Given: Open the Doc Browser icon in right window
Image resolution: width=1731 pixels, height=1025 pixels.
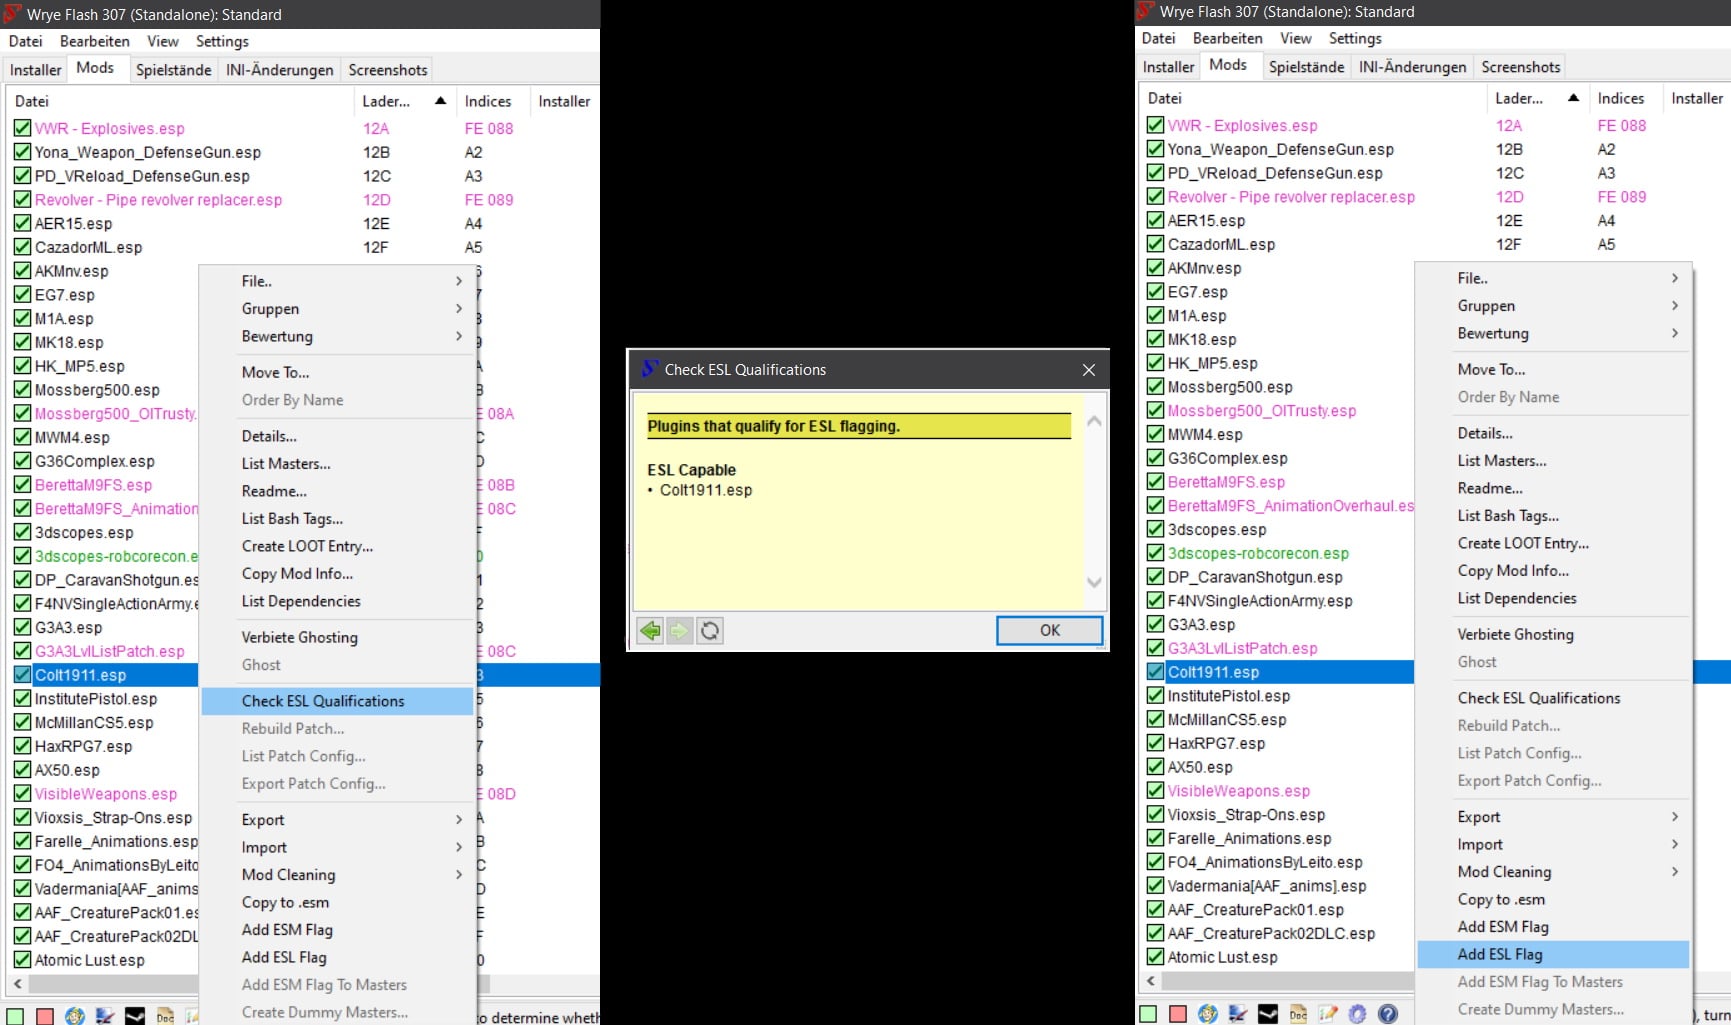Looking at the screenshot, I should tap(1298, 1014).
